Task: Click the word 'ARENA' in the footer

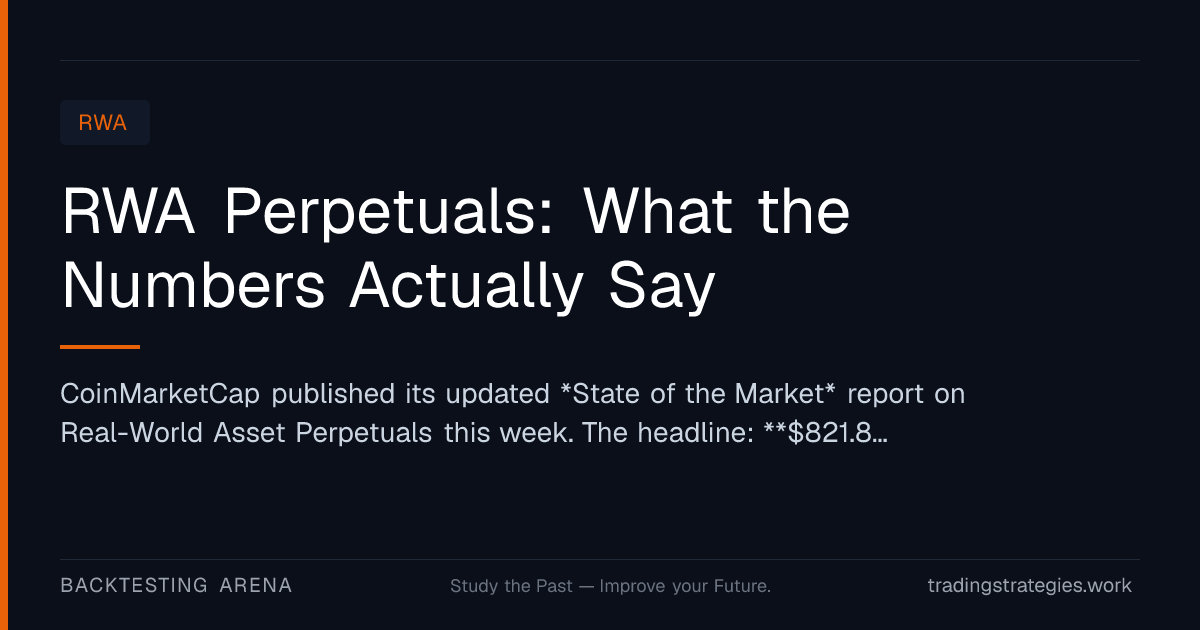Action: 256,585
